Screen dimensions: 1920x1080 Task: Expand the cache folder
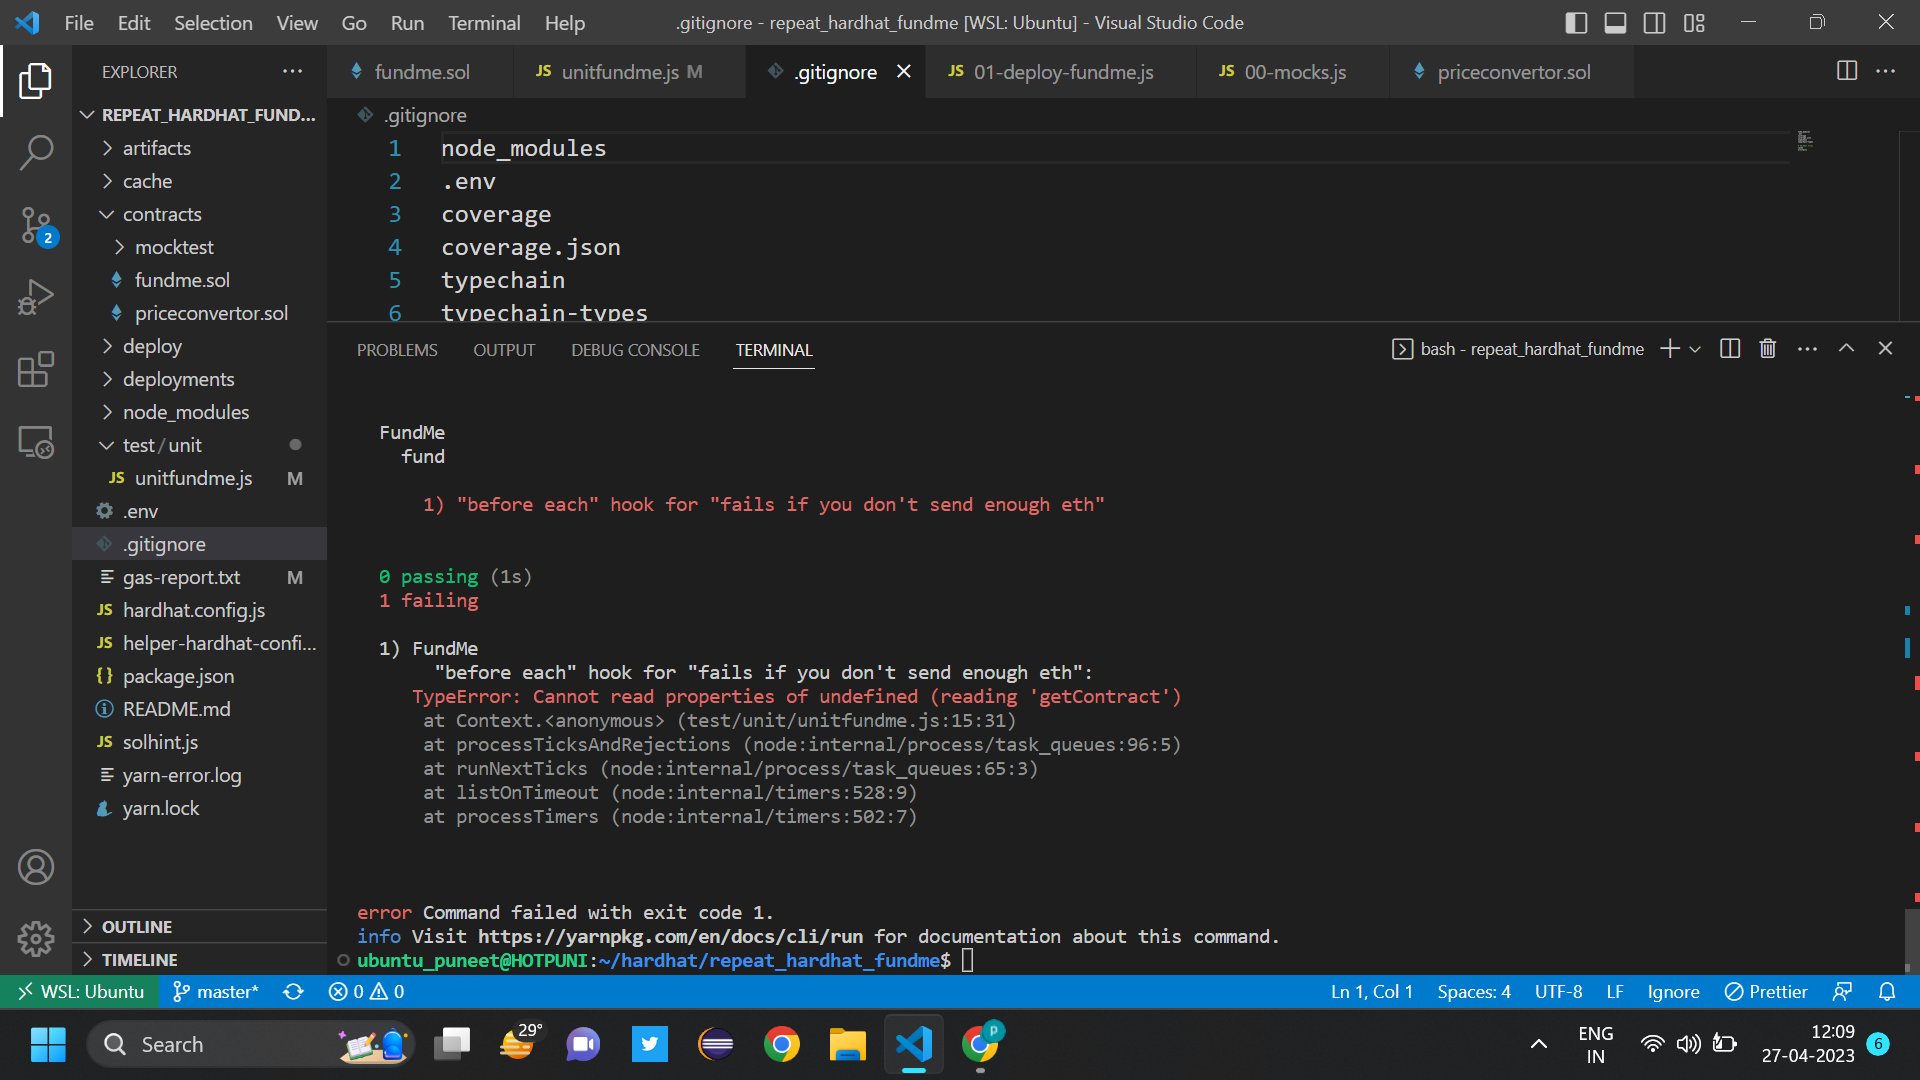199,181
